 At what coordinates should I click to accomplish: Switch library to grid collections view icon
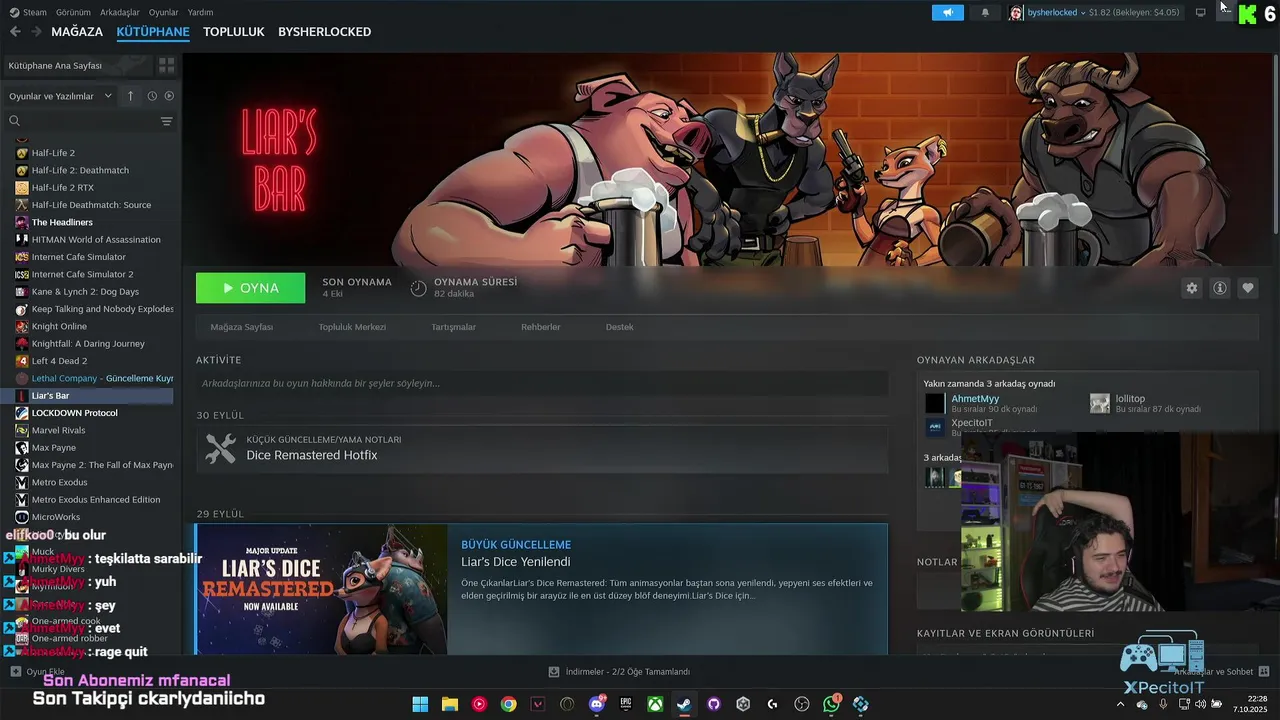[x=166, y=65]
